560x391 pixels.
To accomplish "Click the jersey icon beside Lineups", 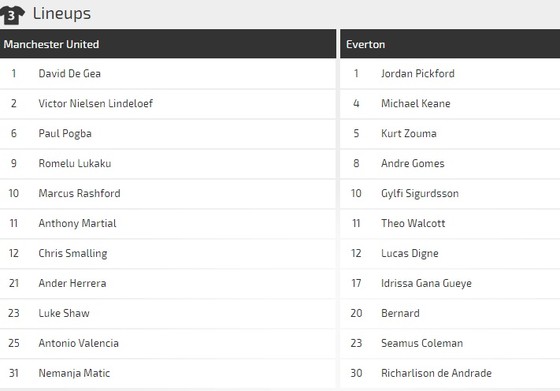I will [12, 15].
